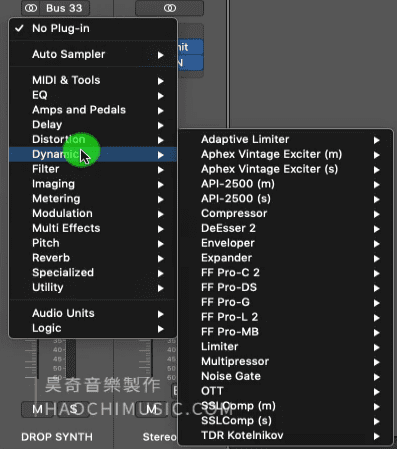Open the Metering plug-in category
Screen dimensions: 397x449
pos(93,199)
